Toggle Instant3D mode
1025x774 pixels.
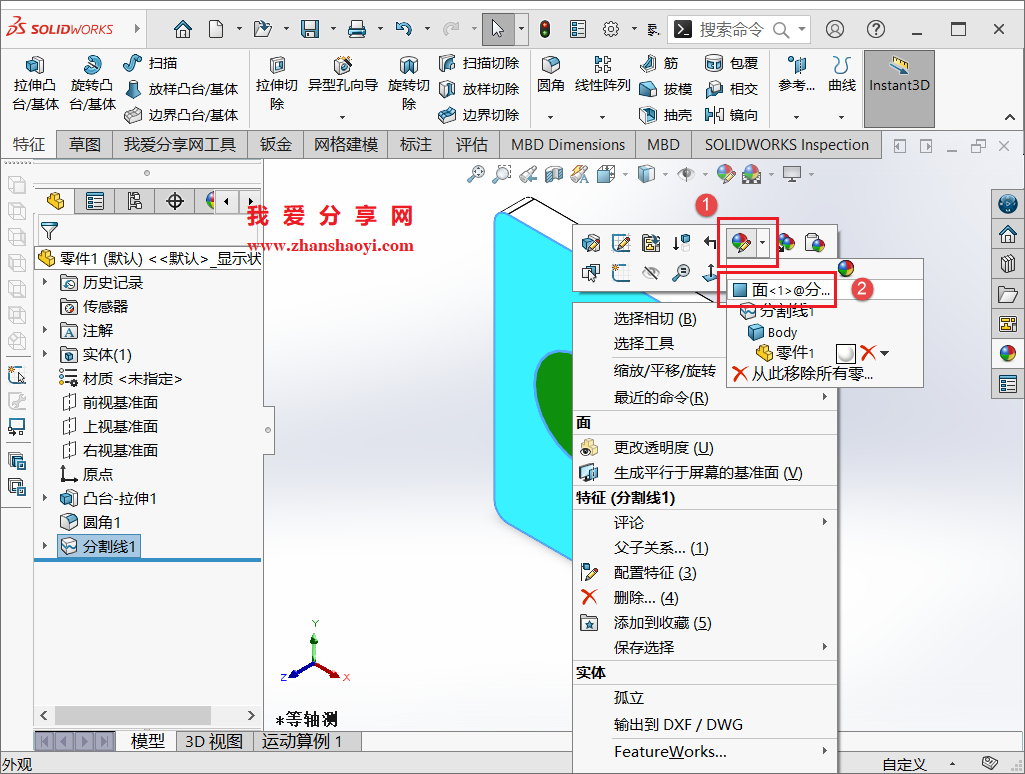pyautogui.click(x=898, y=88)
